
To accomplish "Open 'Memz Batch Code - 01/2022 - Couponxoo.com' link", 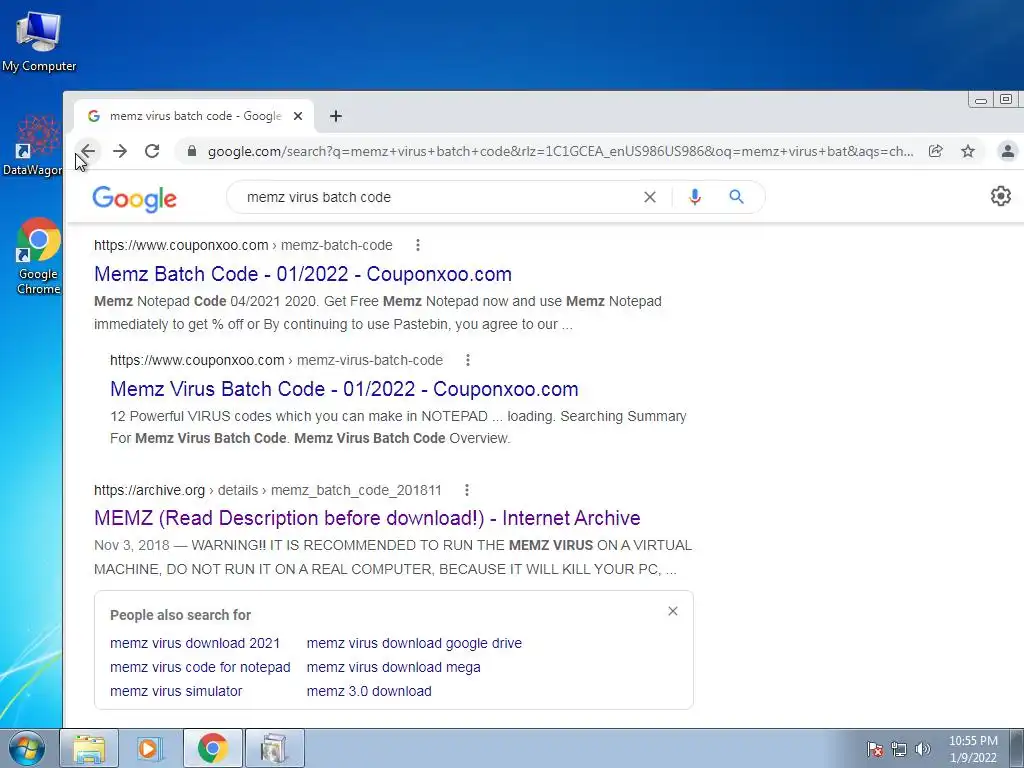I will point(302,274).
